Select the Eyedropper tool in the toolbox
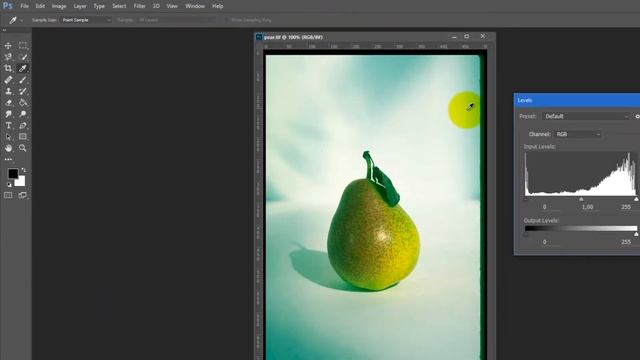The width and height of the screenshot is (640, 360). (x=23, y=68)
